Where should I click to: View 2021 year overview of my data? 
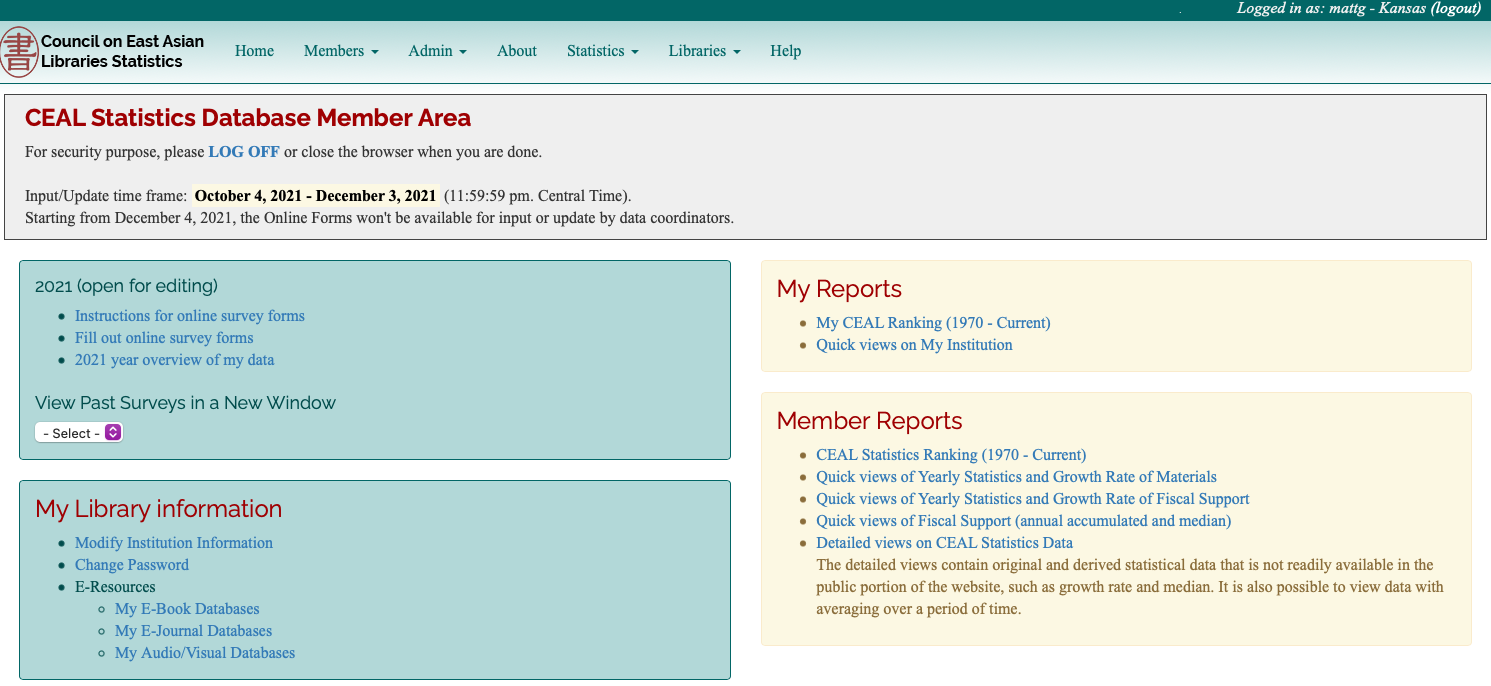click(x=174, y=360)
